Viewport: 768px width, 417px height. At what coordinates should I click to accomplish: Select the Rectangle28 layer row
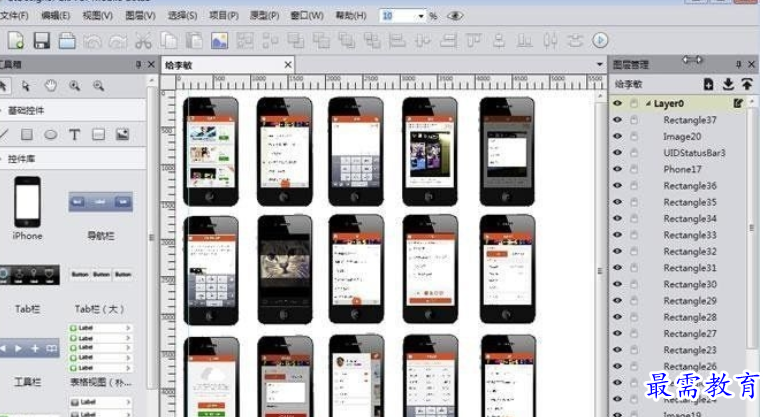pos(678,317)
